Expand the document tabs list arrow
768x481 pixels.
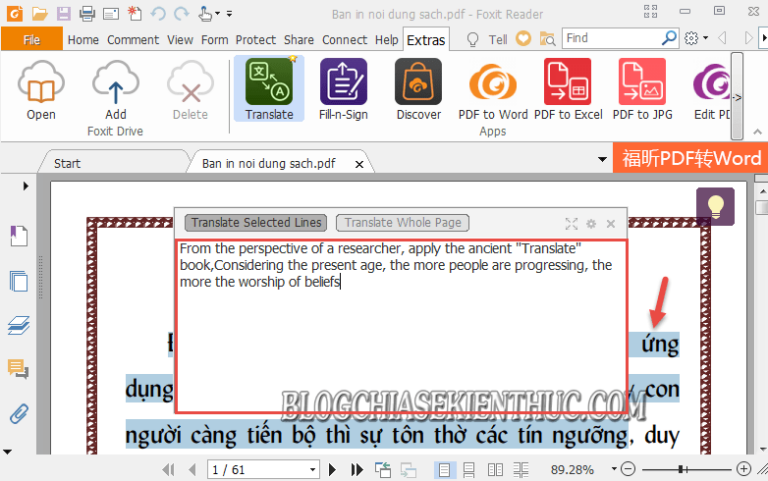(x=602, y=159)
